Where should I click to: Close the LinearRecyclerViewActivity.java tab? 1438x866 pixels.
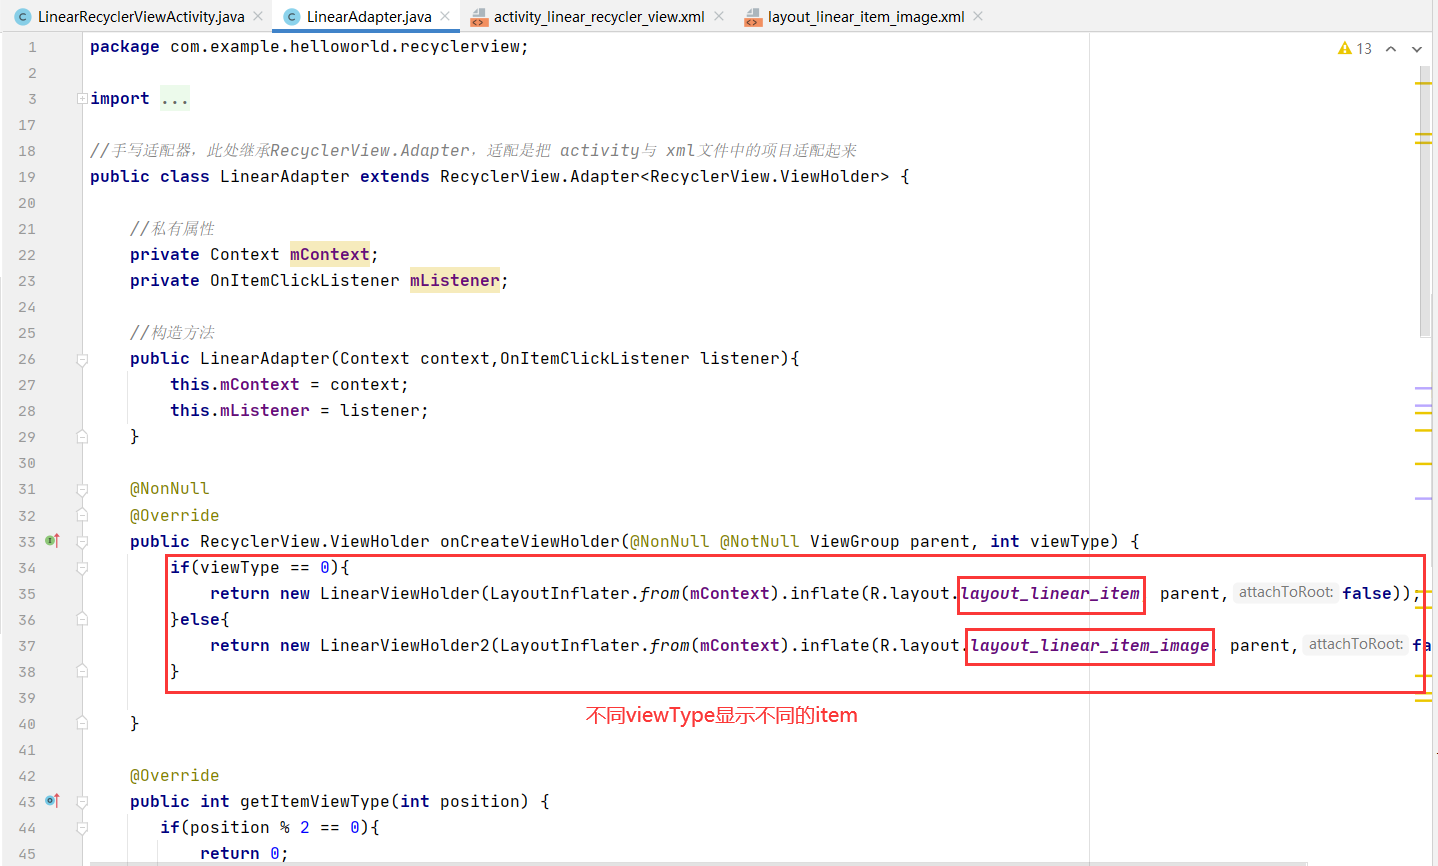[x=258, y=16]
